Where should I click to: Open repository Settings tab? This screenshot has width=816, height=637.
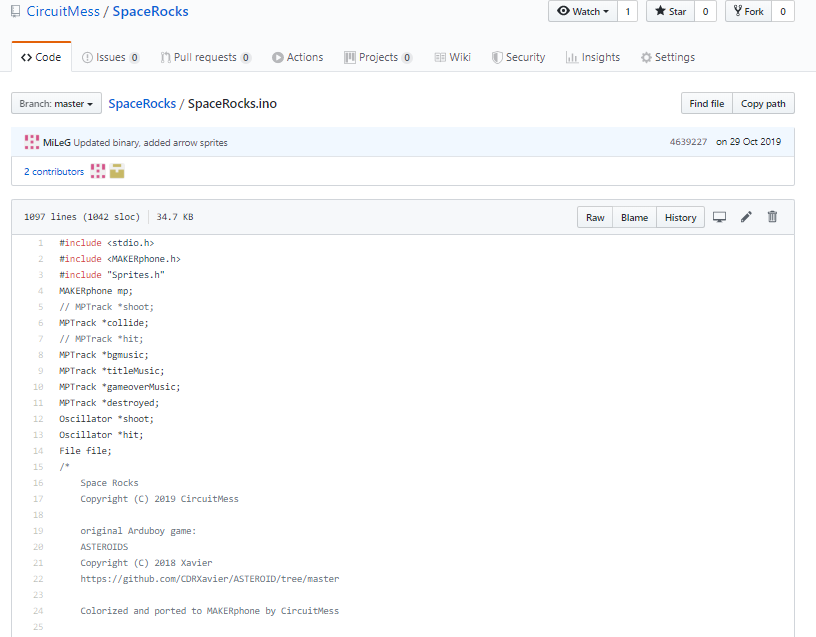coord(668,57)
